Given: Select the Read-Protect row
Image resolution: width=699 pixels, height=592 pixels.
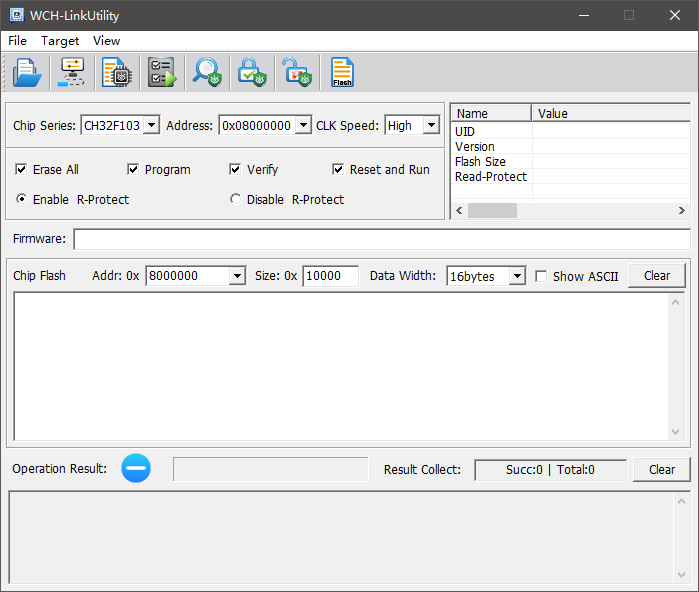Looking at the screenshot, I should click(572, 177).
